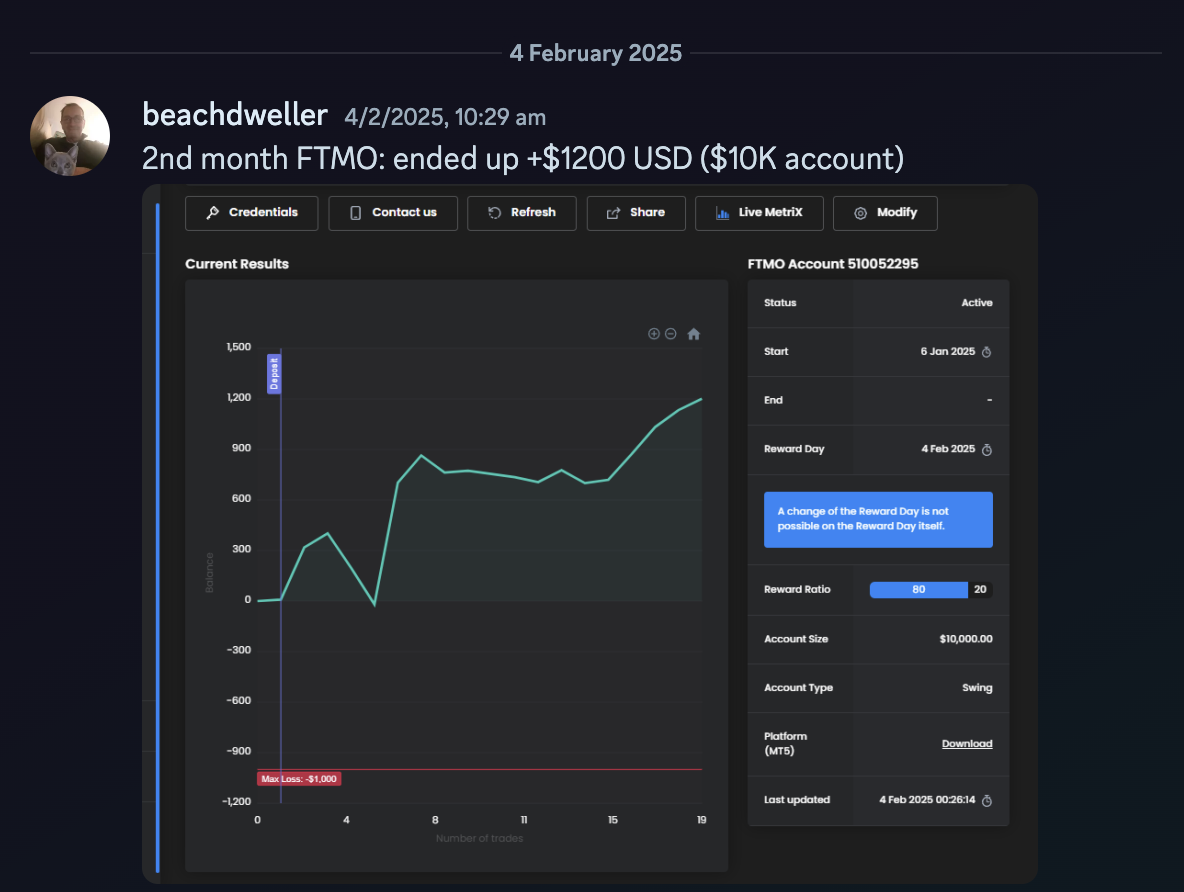
Task: Click the 4/2/2025, 10:29 am timestamp
Action: [x=445, y=118]
